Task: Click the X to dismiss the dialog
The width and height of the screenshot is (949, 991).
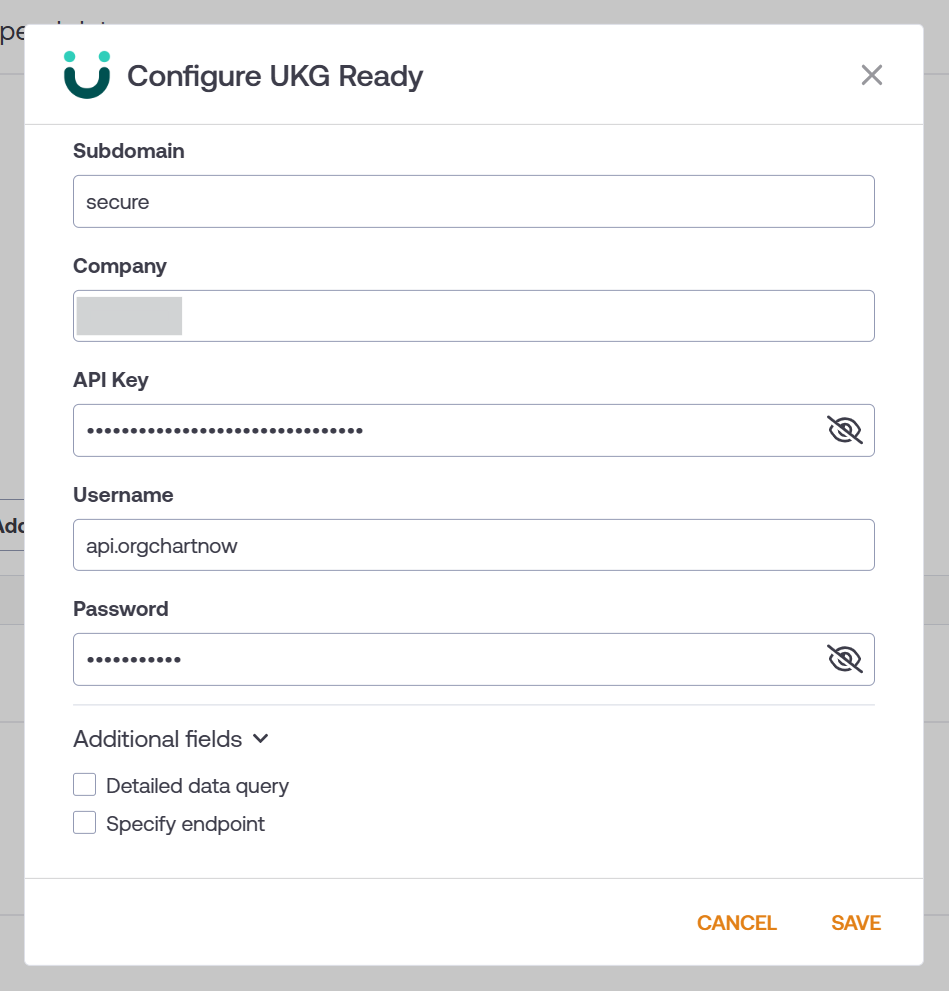Action: pos(871,74)
